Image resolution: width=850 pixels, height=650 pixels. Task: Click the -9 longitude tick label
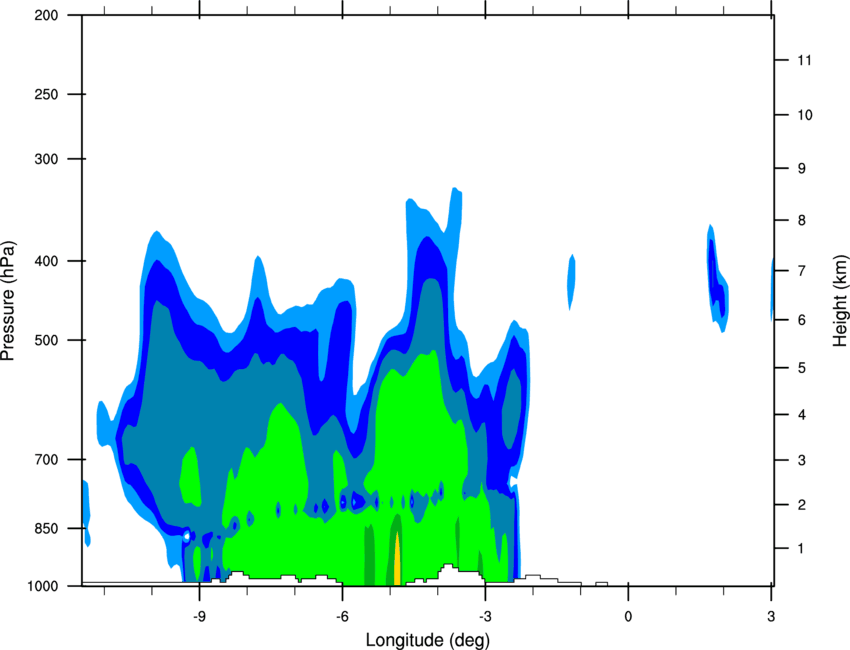[199, 616]
